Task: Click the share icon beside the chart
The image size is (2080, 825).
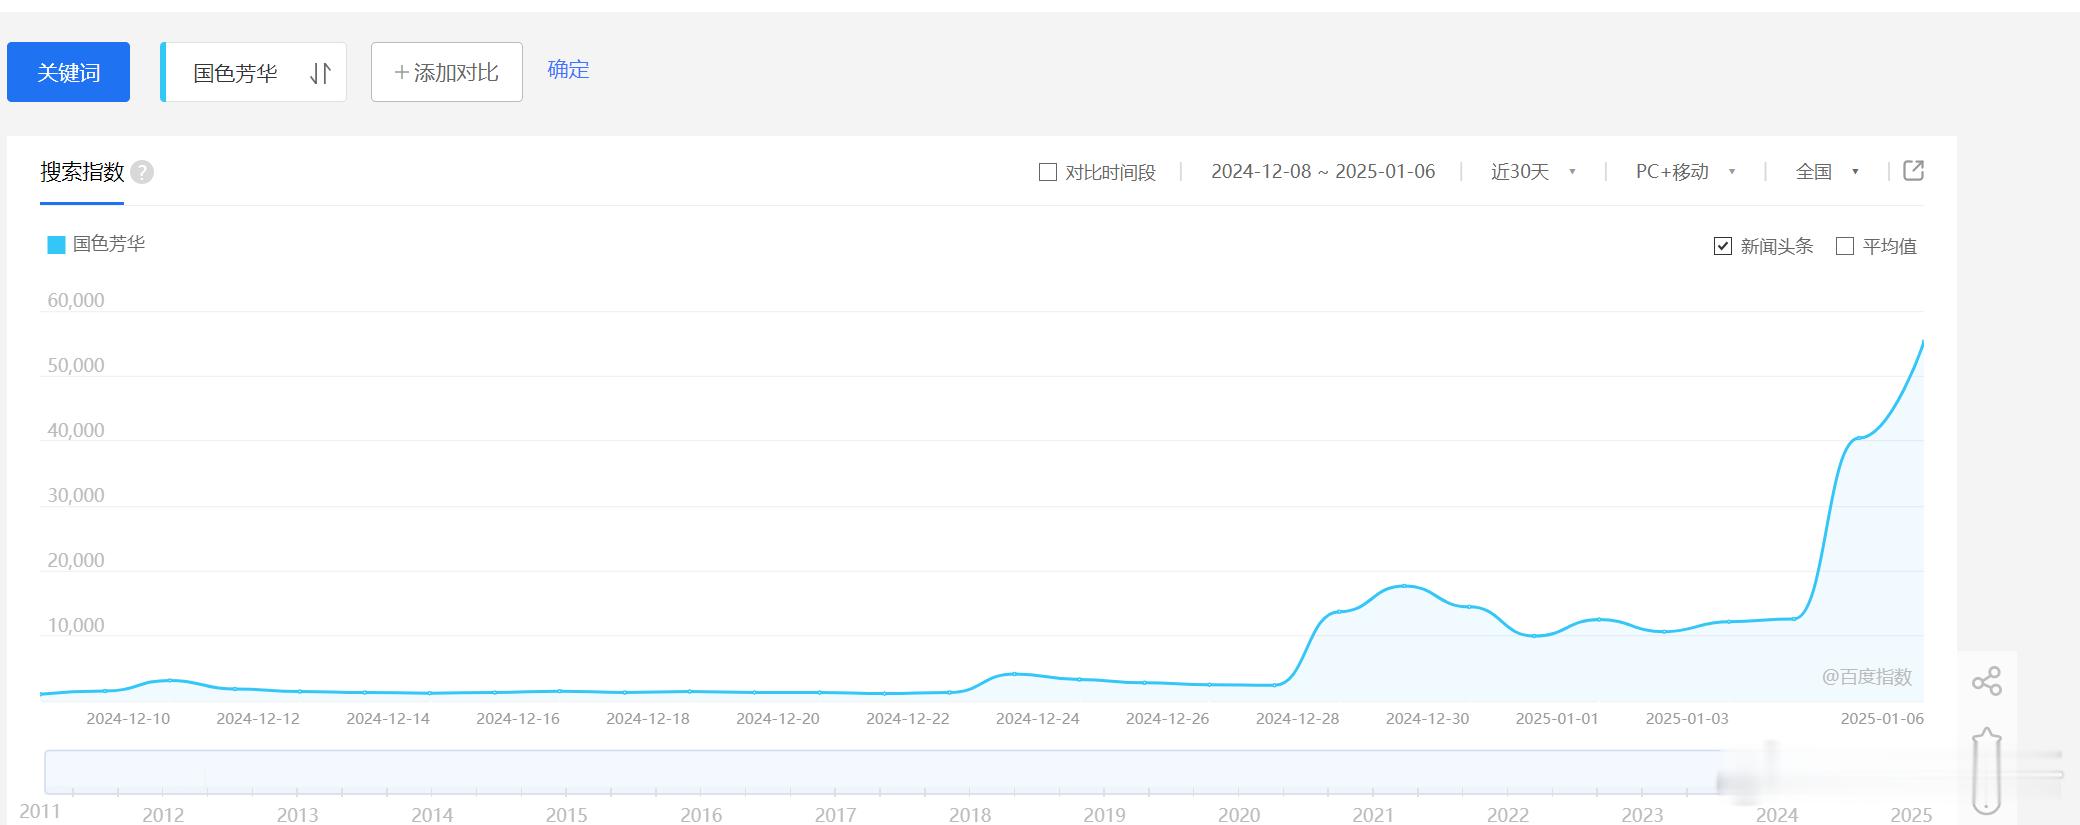Action: pos(1986,681)
